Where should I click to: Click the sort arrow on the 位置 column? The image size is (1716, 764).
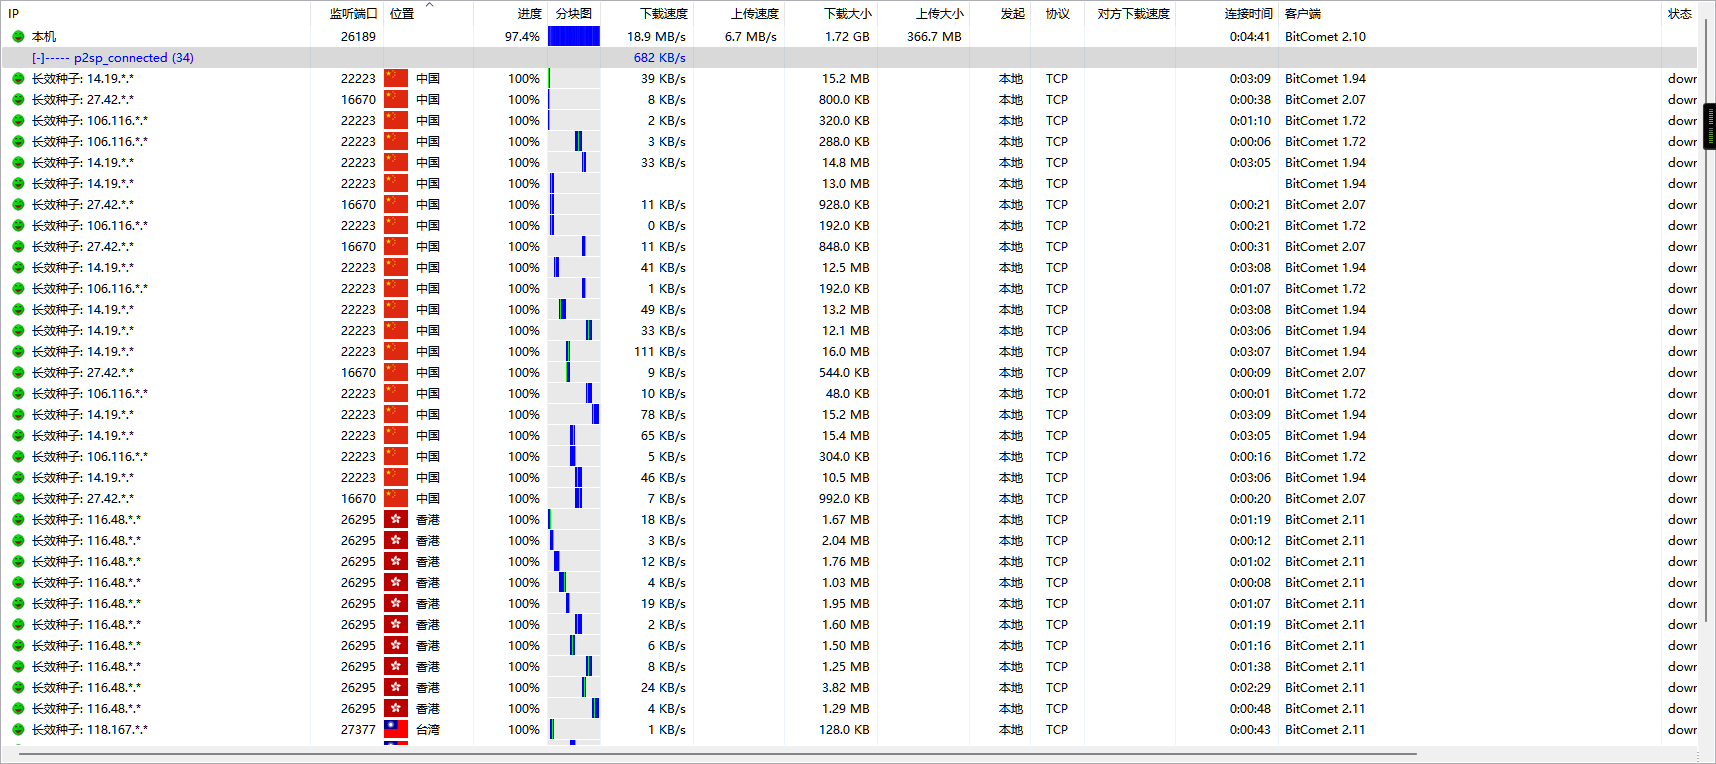[x=430, y=6]
